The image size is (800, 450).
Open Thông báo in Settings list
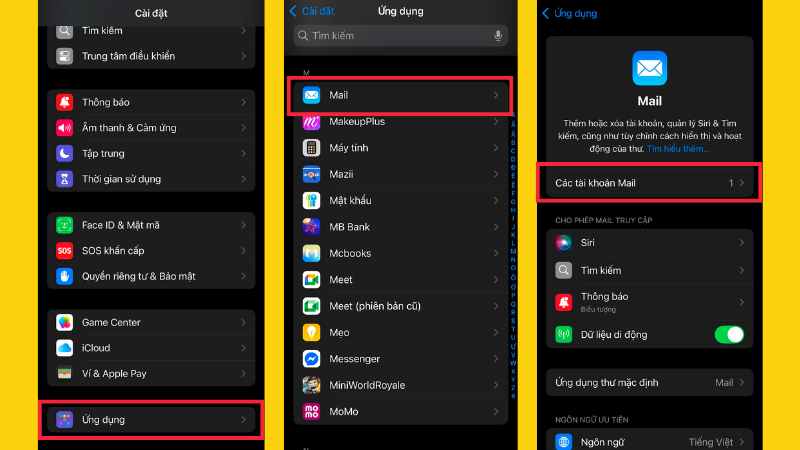[150, 102]
